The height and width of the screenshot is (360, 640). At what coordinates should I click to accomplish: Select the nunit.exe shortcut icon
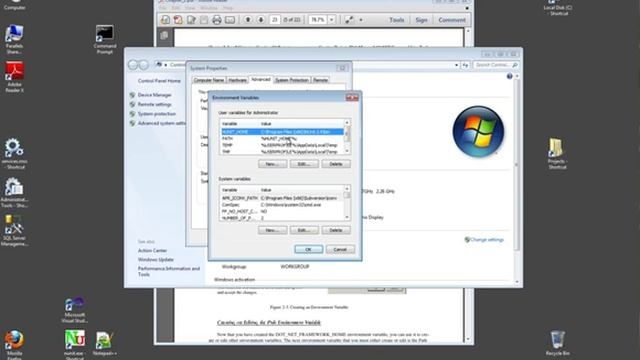[x=74, y=344]
